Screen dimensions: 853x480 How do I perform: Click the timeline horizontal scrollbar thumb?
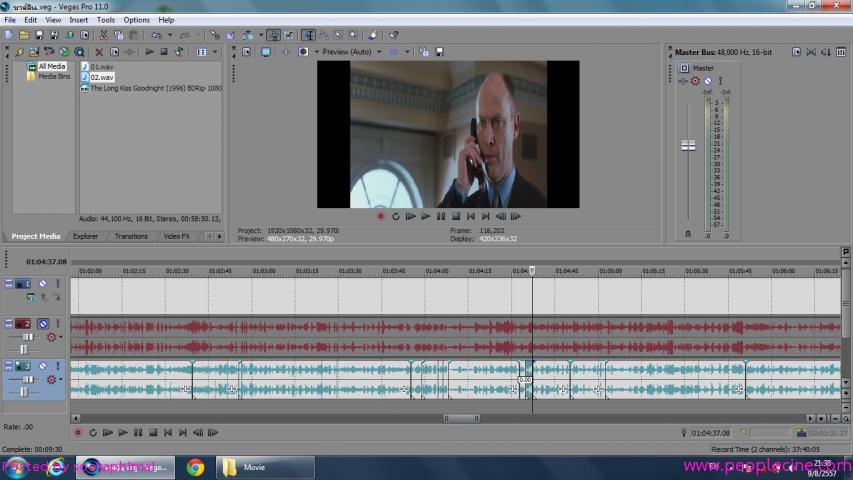pyautogui.click(x=461, y=419)
